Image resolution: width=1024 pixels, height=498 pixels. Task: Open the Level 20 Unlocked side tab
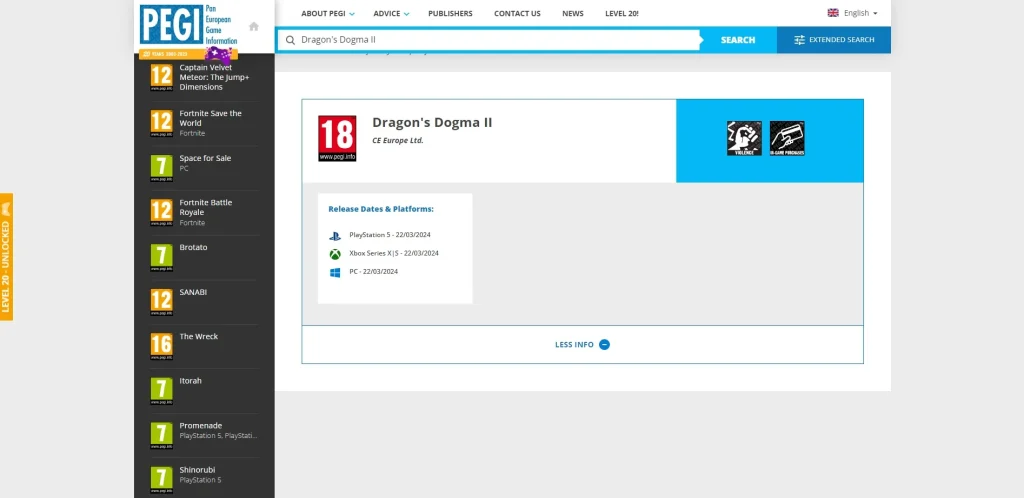click(x=6, y=255)
